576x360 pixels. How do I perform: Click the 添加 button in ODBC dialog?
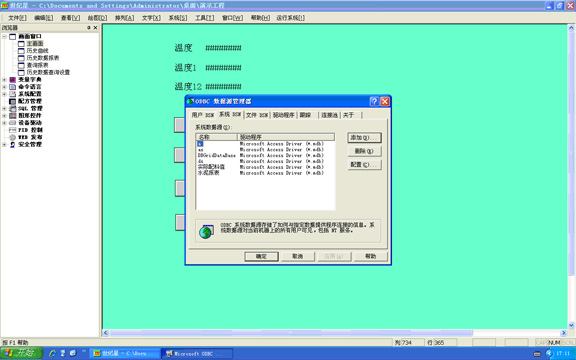364,138
